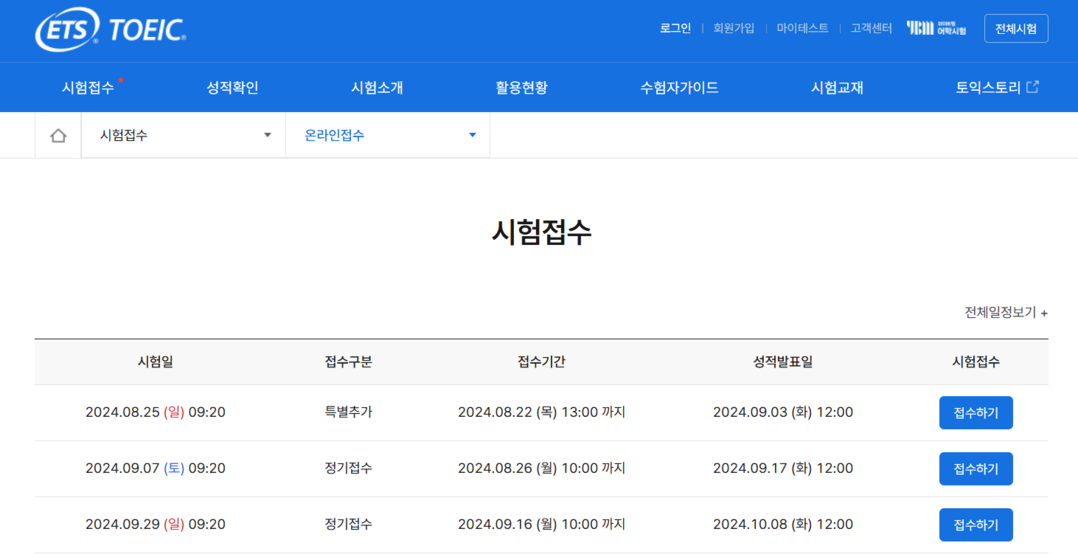1078x554 pixels.
Task: Expand the 온라인접수 breadcrumb dropdown
Action: [388, 136]
